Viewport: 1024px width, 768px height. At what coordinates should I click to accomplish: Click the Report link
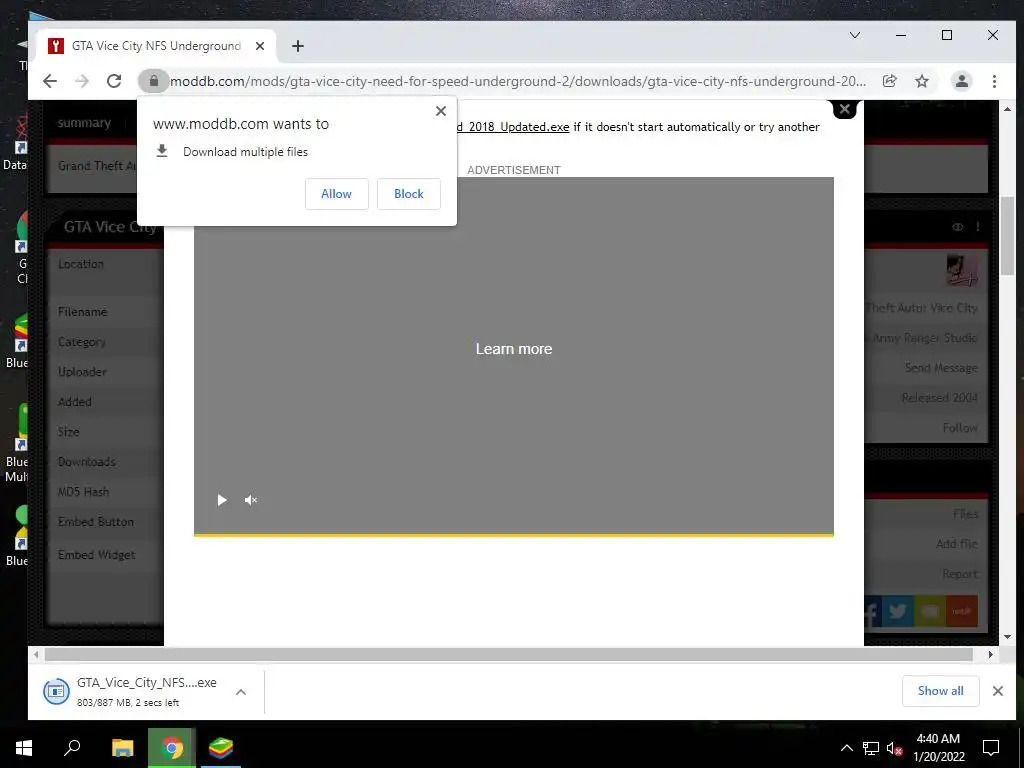tap(960, 574)
